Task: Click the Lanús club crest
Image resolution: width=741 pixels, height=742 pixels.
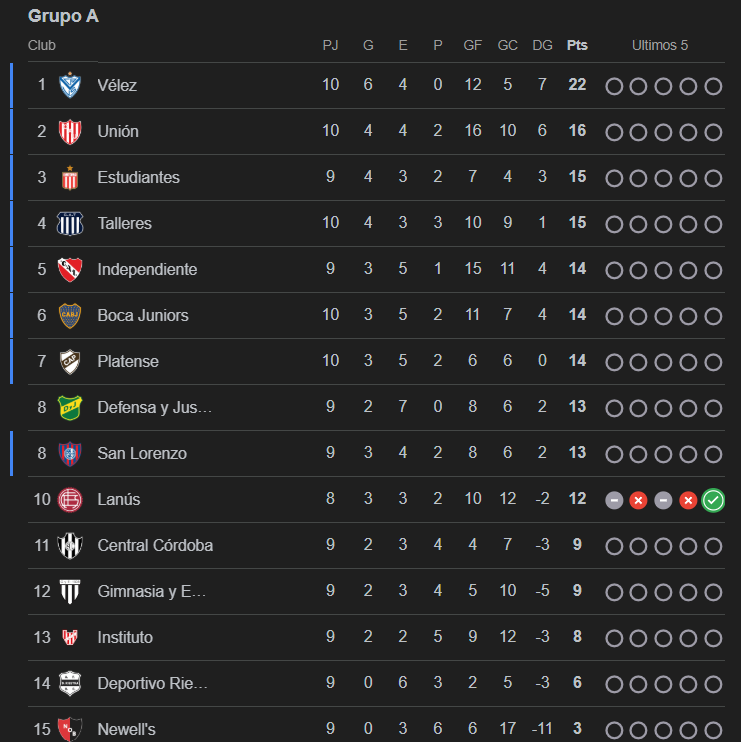Action: pos(70,499)
